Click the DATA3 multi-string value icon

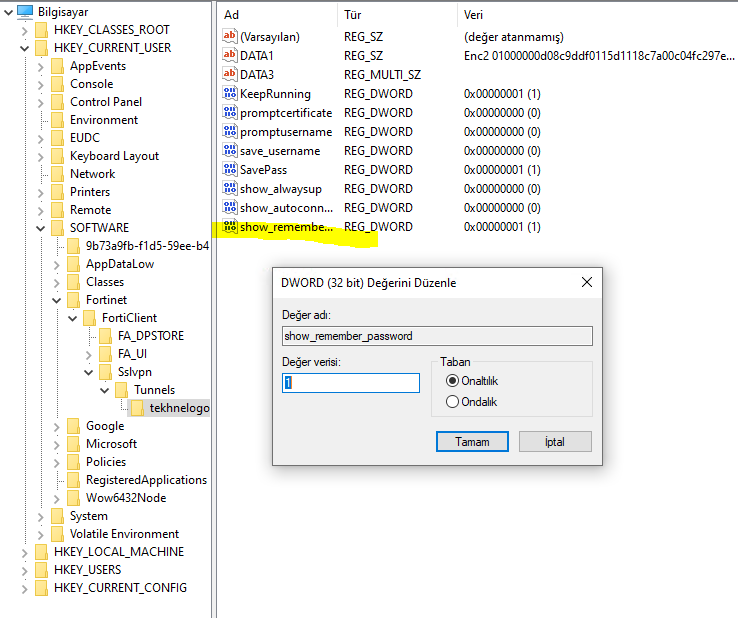click(x=230, y=75)
